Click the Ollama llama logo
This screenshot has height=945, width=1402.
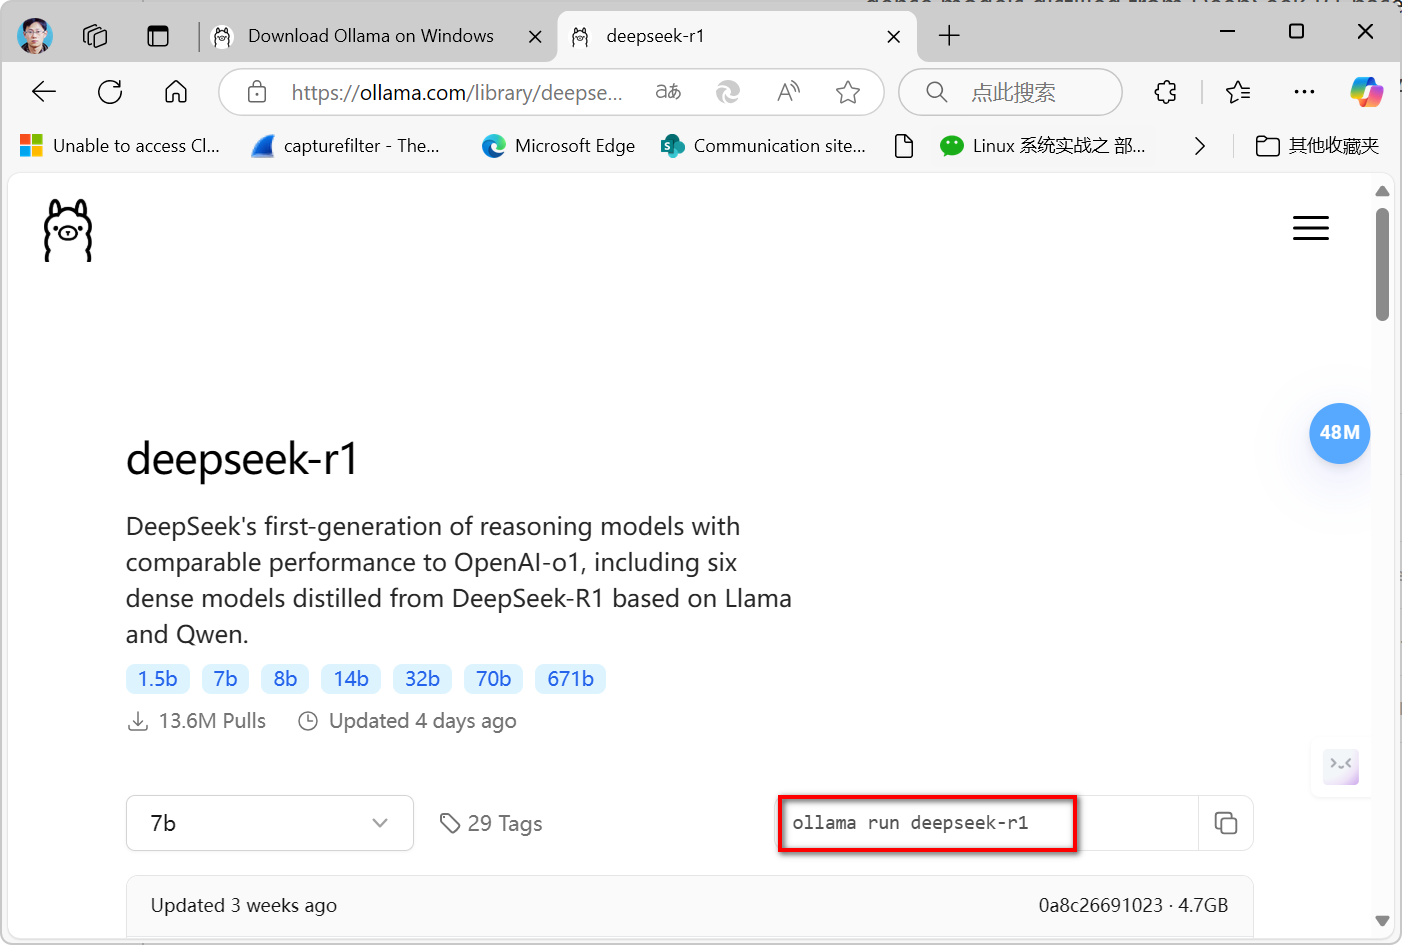pyautogui.click(x=68, y=230)
